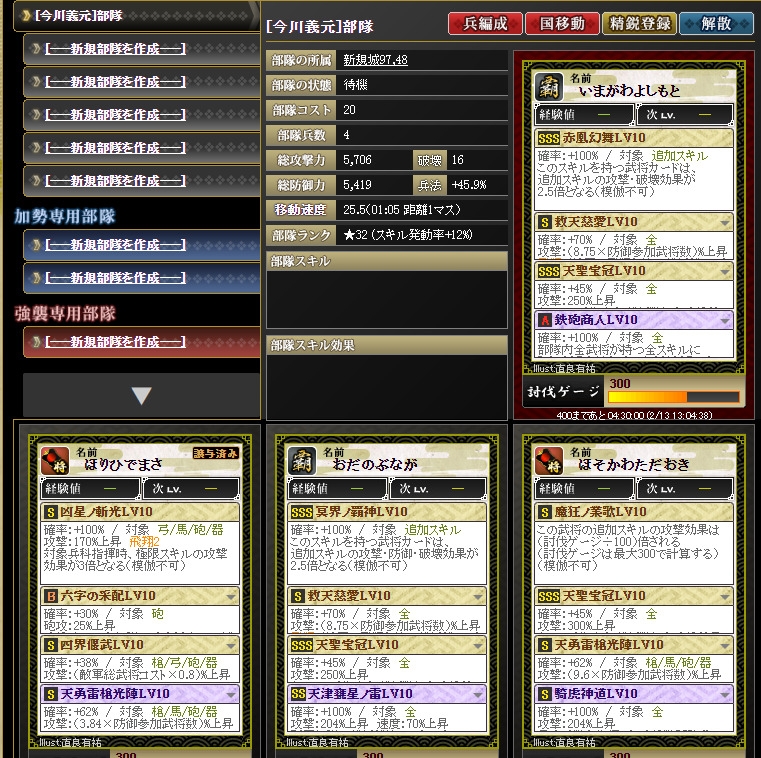Open the 新規城97.48 location link

pyautogui.click(x=375, y=60)
